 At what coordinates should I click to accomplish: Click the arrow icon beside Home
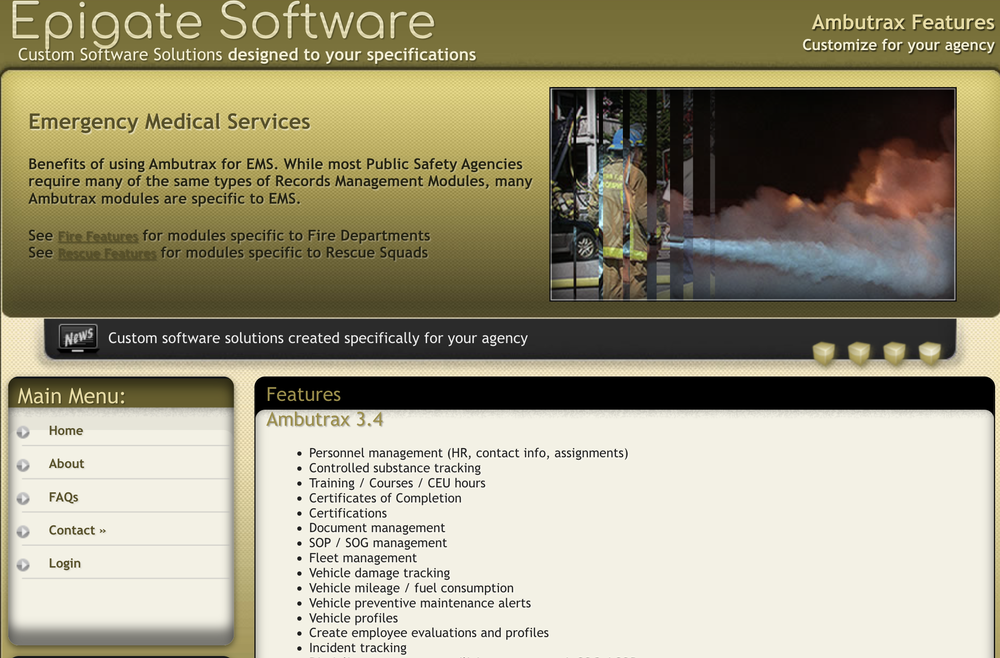click(24, 430)
